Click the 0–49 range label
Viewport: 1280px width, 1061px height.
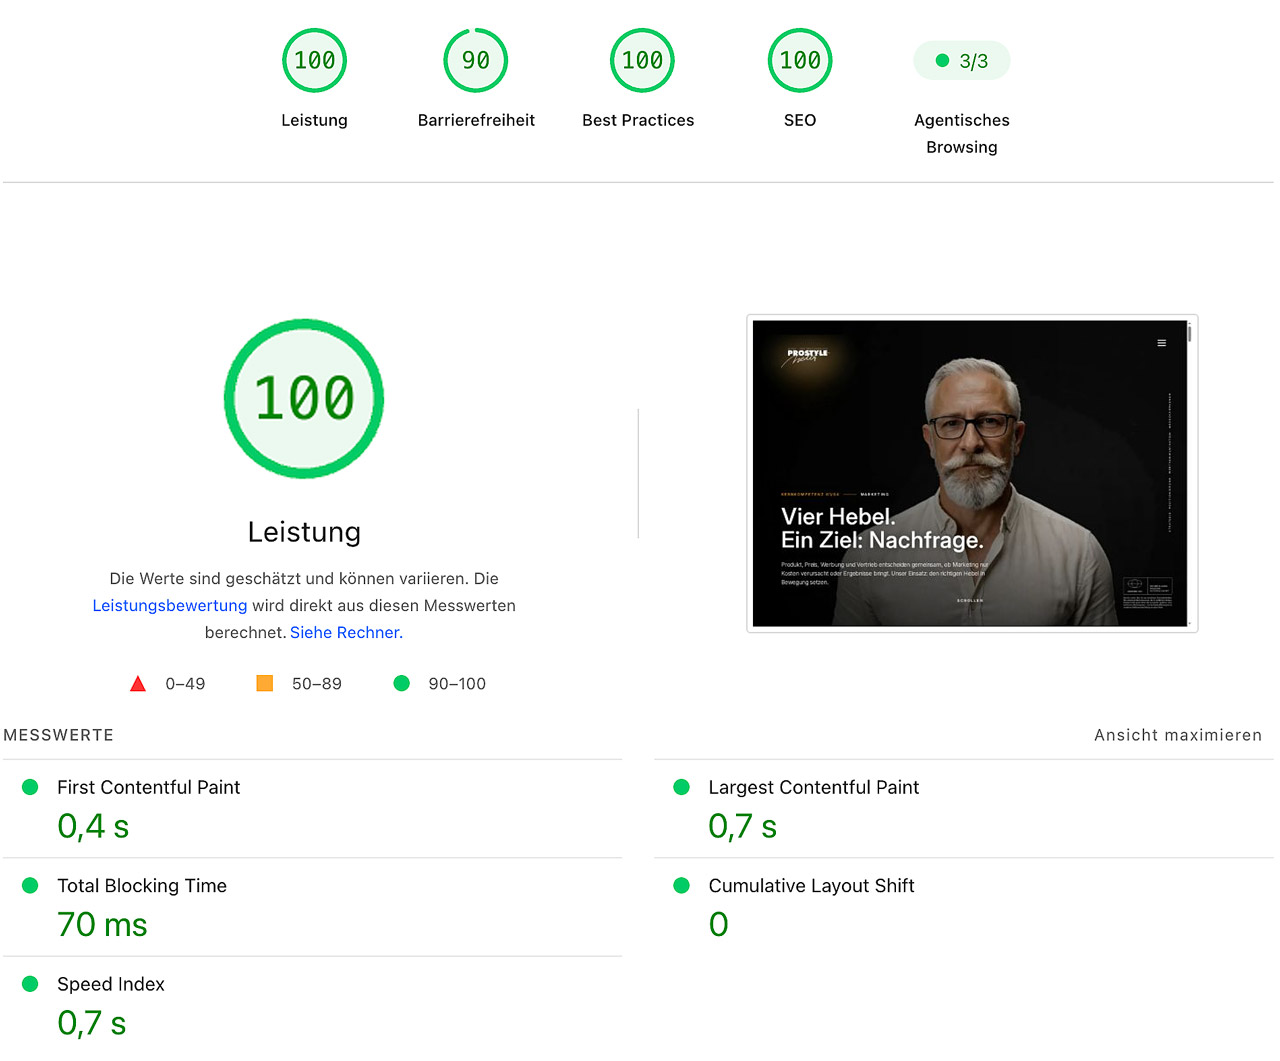pos(185,684)
